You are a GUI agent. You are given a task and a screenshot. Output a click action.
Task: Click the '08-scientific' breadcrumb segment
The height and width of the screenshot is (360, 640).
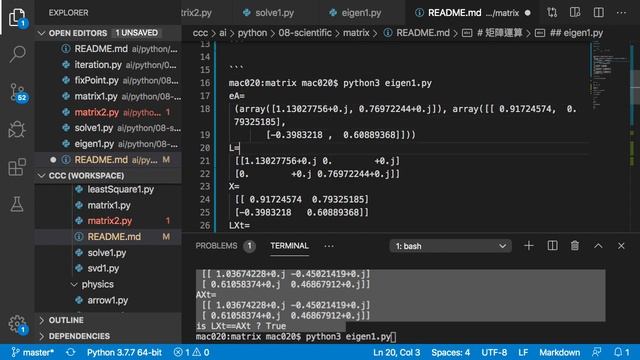[x=305, y=33]
